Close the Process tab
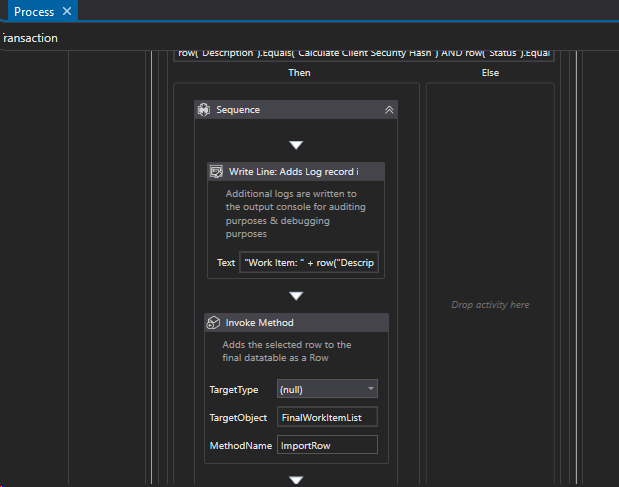This screenshot has width=619, height=487. click(67, 11)
